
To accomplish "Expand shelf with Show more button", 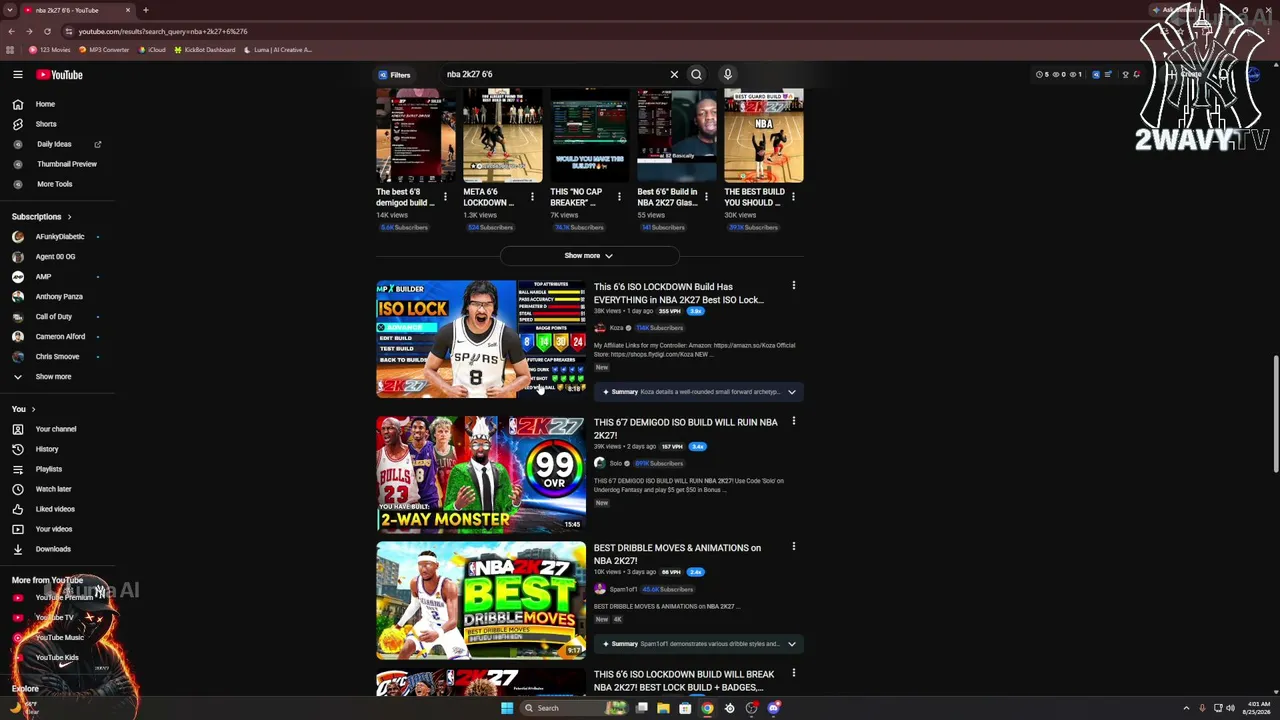I will [589, 256].
